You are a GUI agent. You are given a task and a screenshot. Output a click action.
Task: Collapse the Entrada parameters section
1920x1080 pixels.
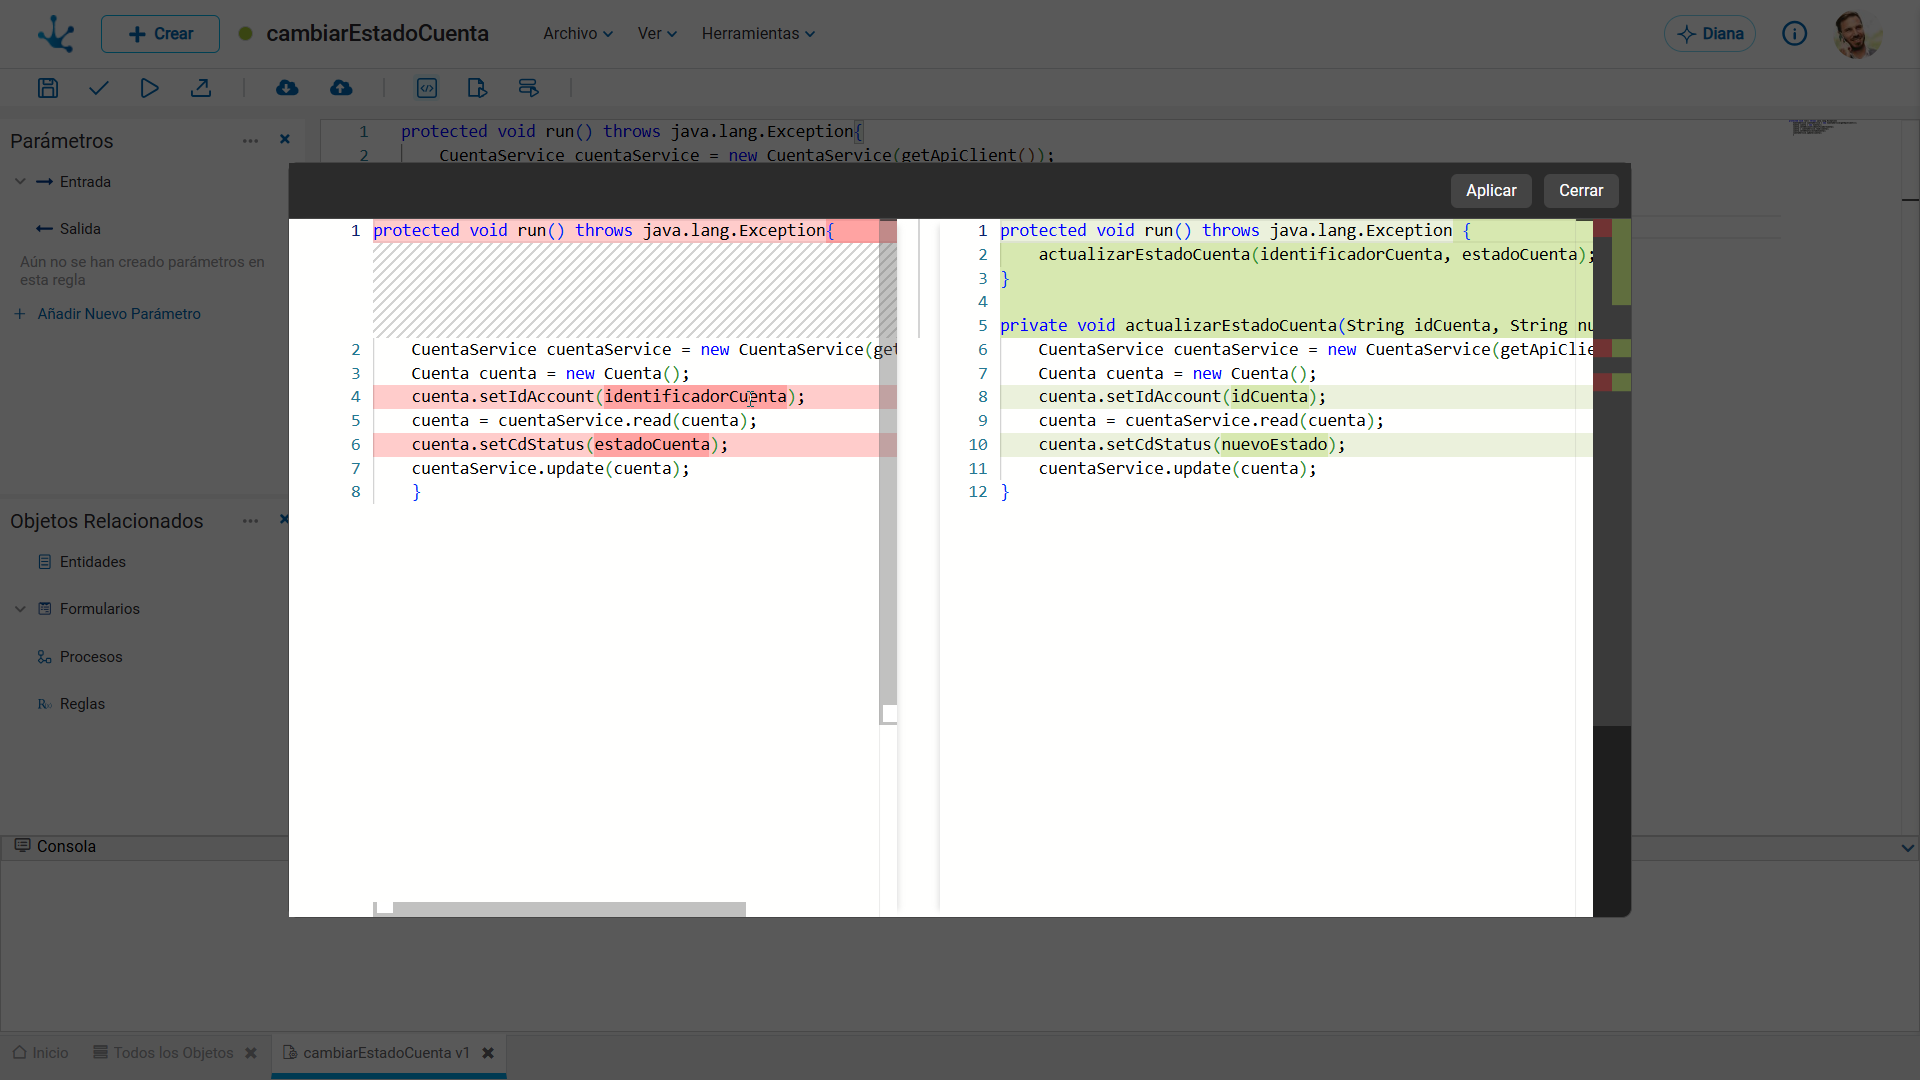pos(20,182)
